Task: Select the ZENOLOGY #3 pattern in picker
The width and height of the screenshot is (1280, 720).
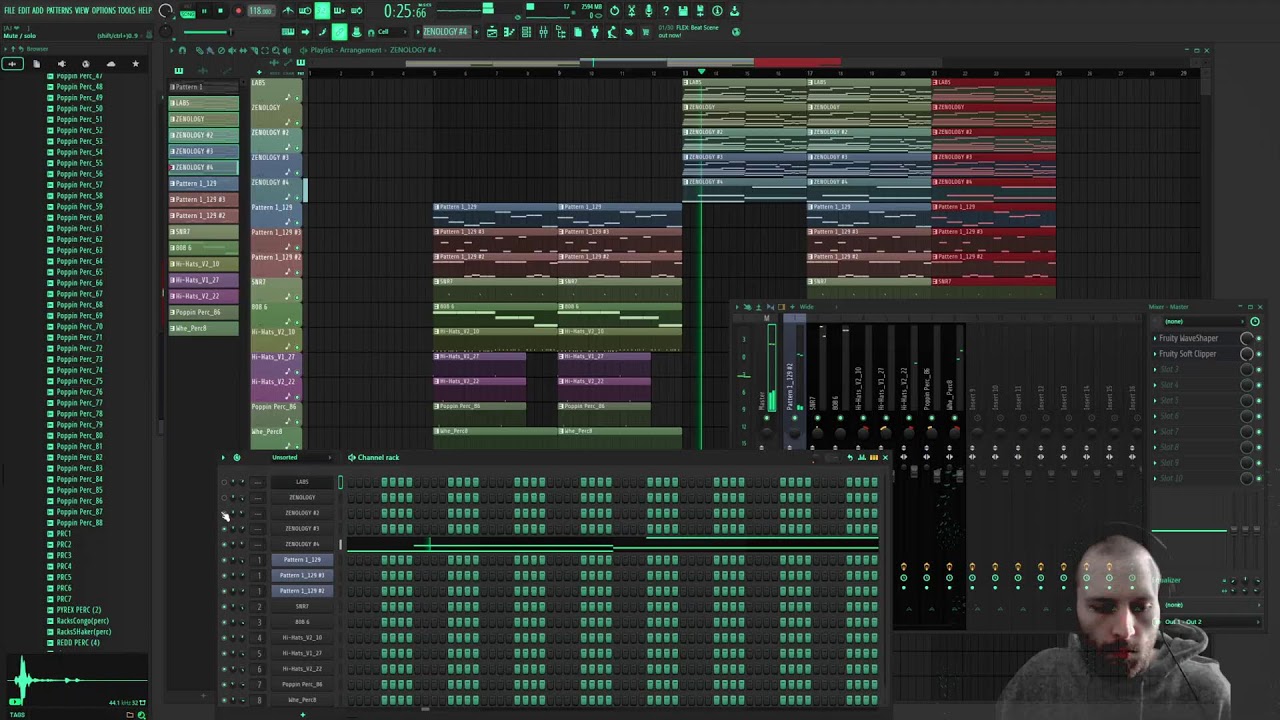Action: (x=204, y=151)
